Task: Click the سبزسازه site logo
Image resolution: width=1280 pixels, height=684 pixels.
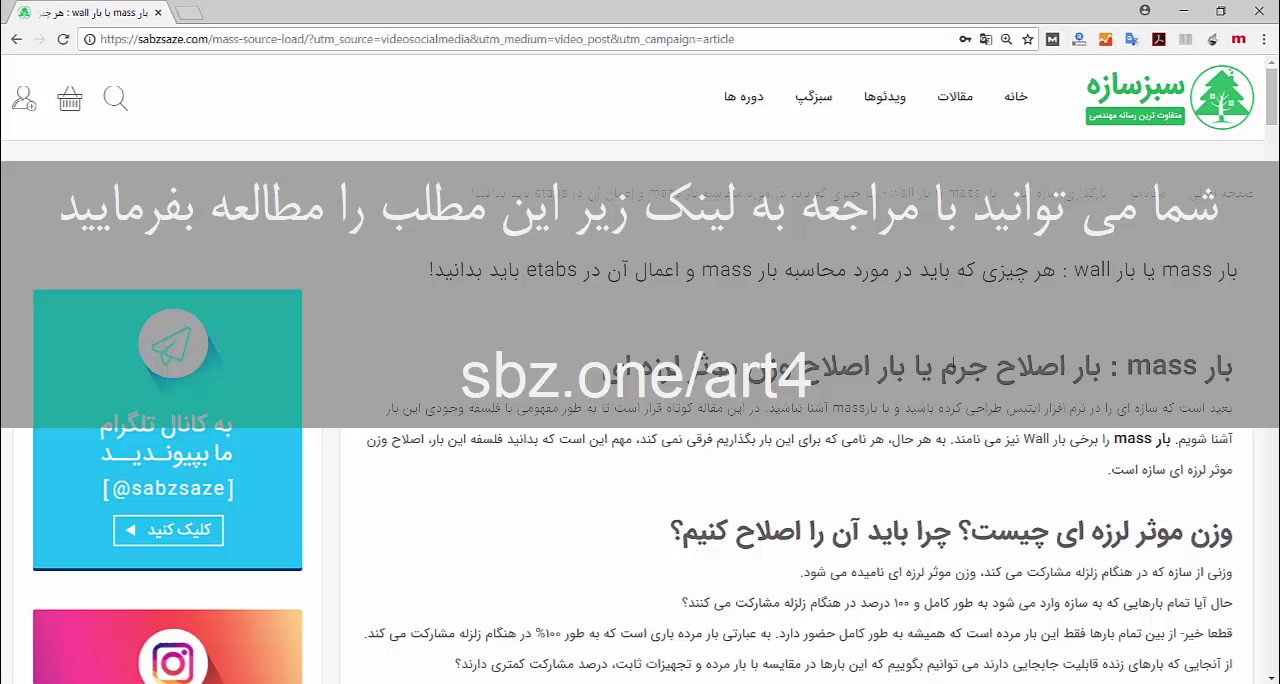Action: coord(1170,97)
